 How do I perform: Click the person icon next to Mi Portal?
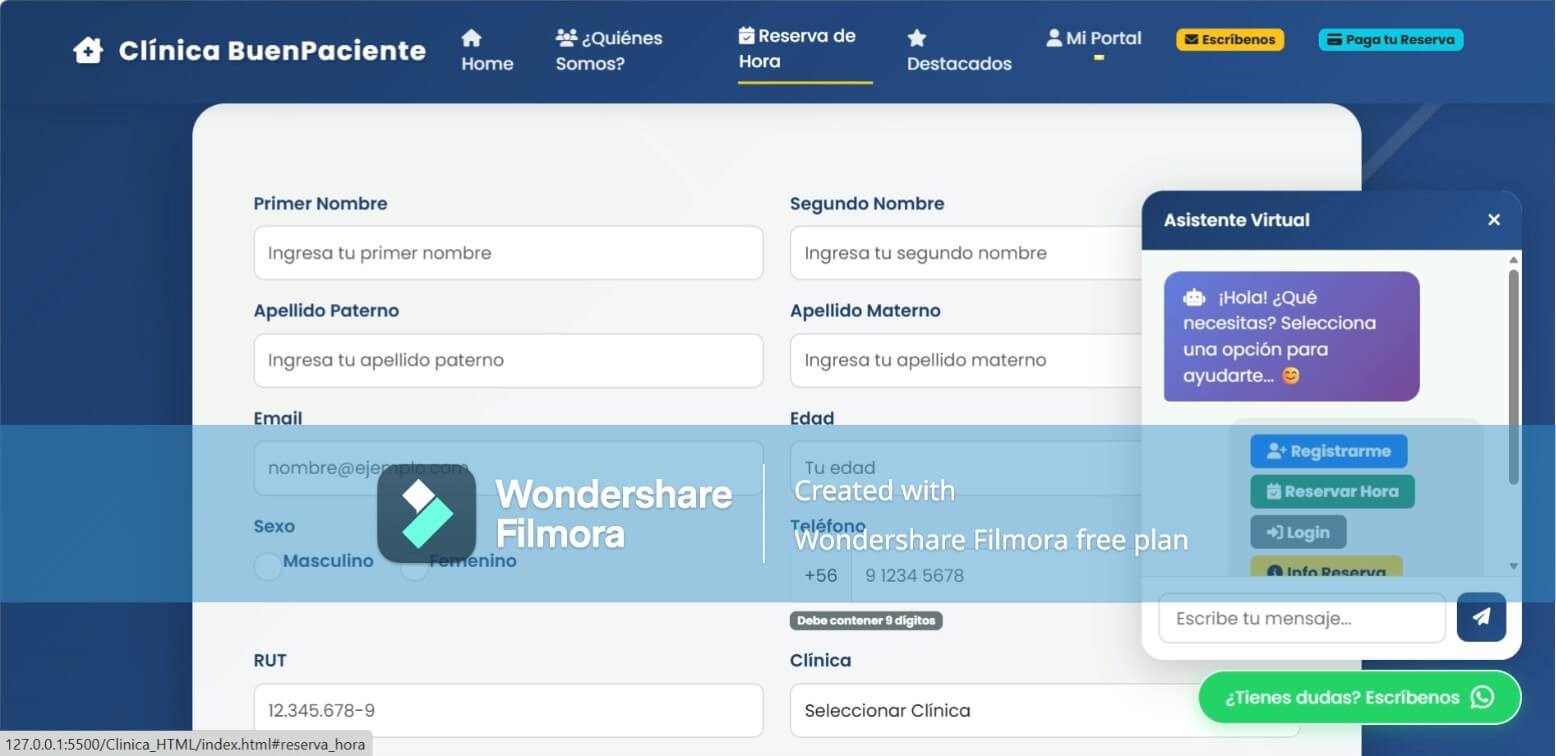[x=1054, y=38]
